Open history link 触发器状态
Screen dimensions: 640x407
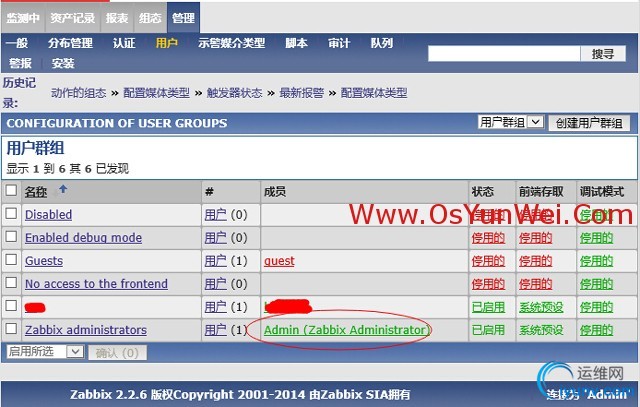(x=234, y=93)
